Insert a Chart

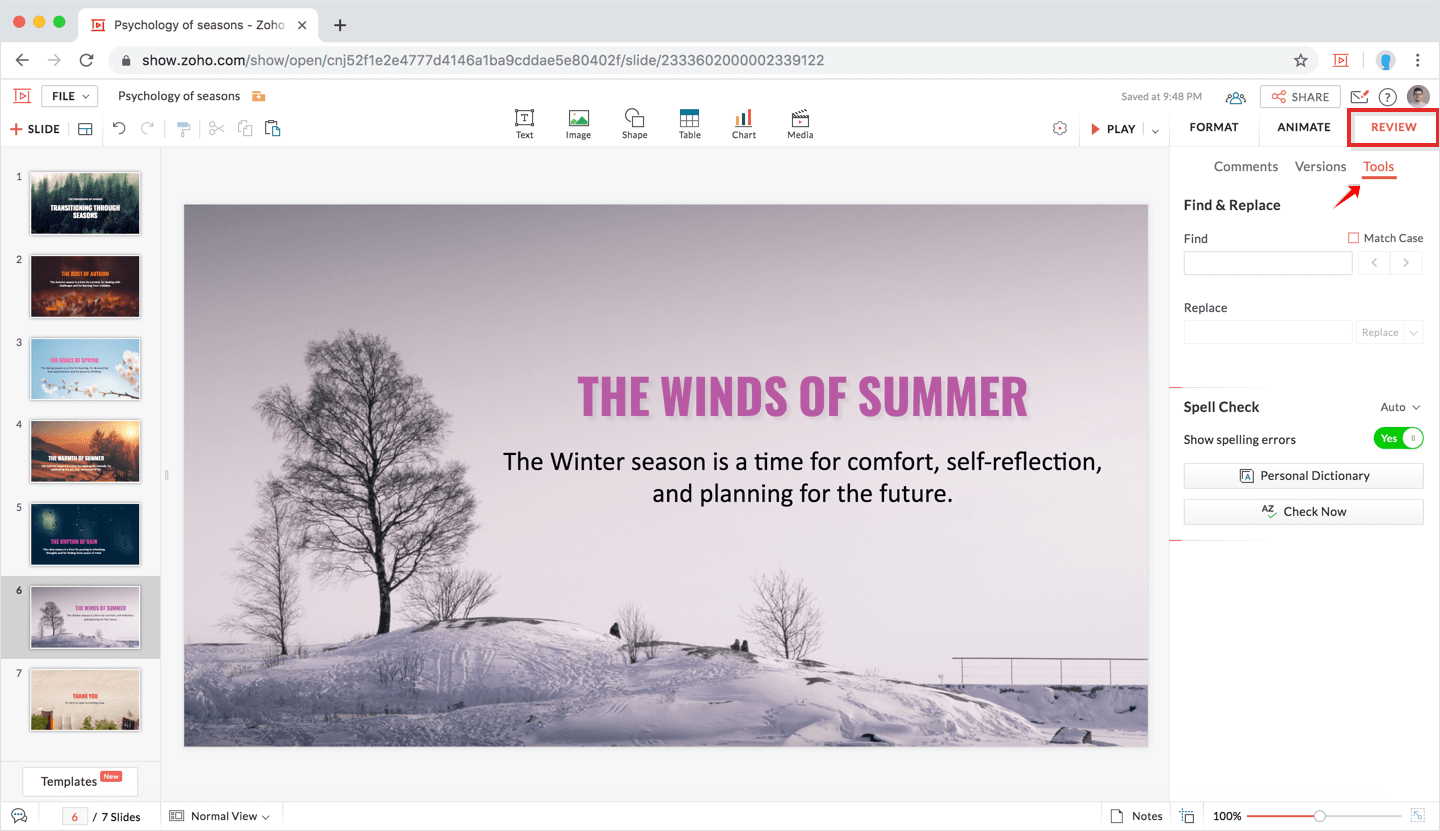[743, 124]
